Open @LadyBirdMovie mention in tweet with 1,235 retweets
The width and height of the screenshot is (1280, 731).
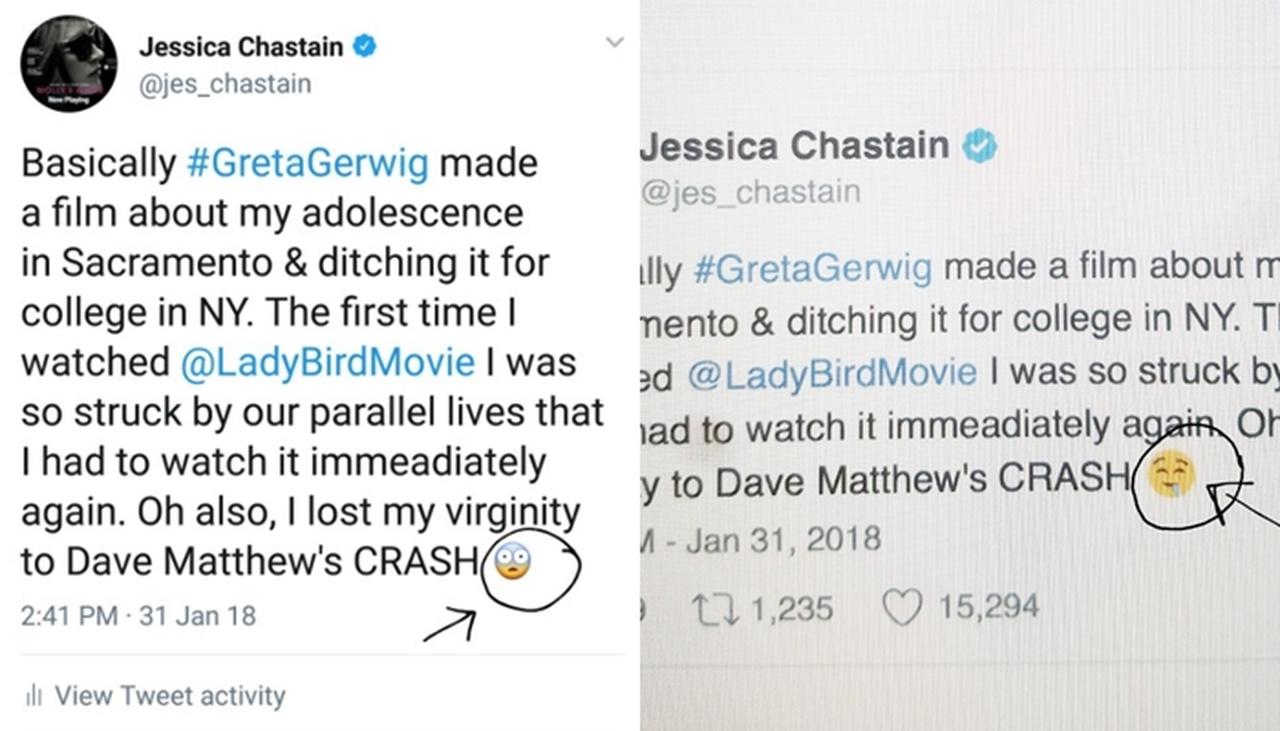(831, 373)
